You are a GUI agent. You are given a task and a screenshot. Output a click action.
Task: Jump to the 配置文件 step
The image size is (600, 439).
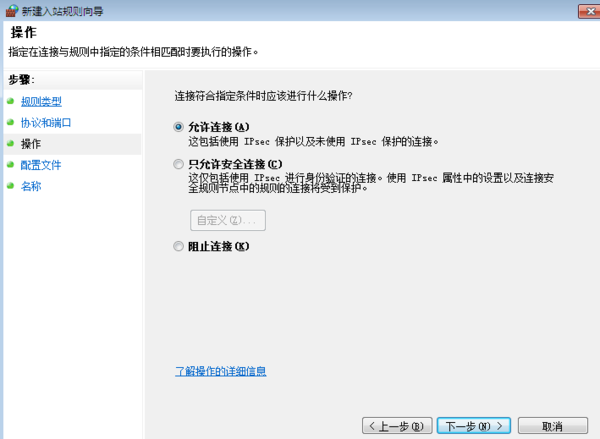[x=41, y=165]
